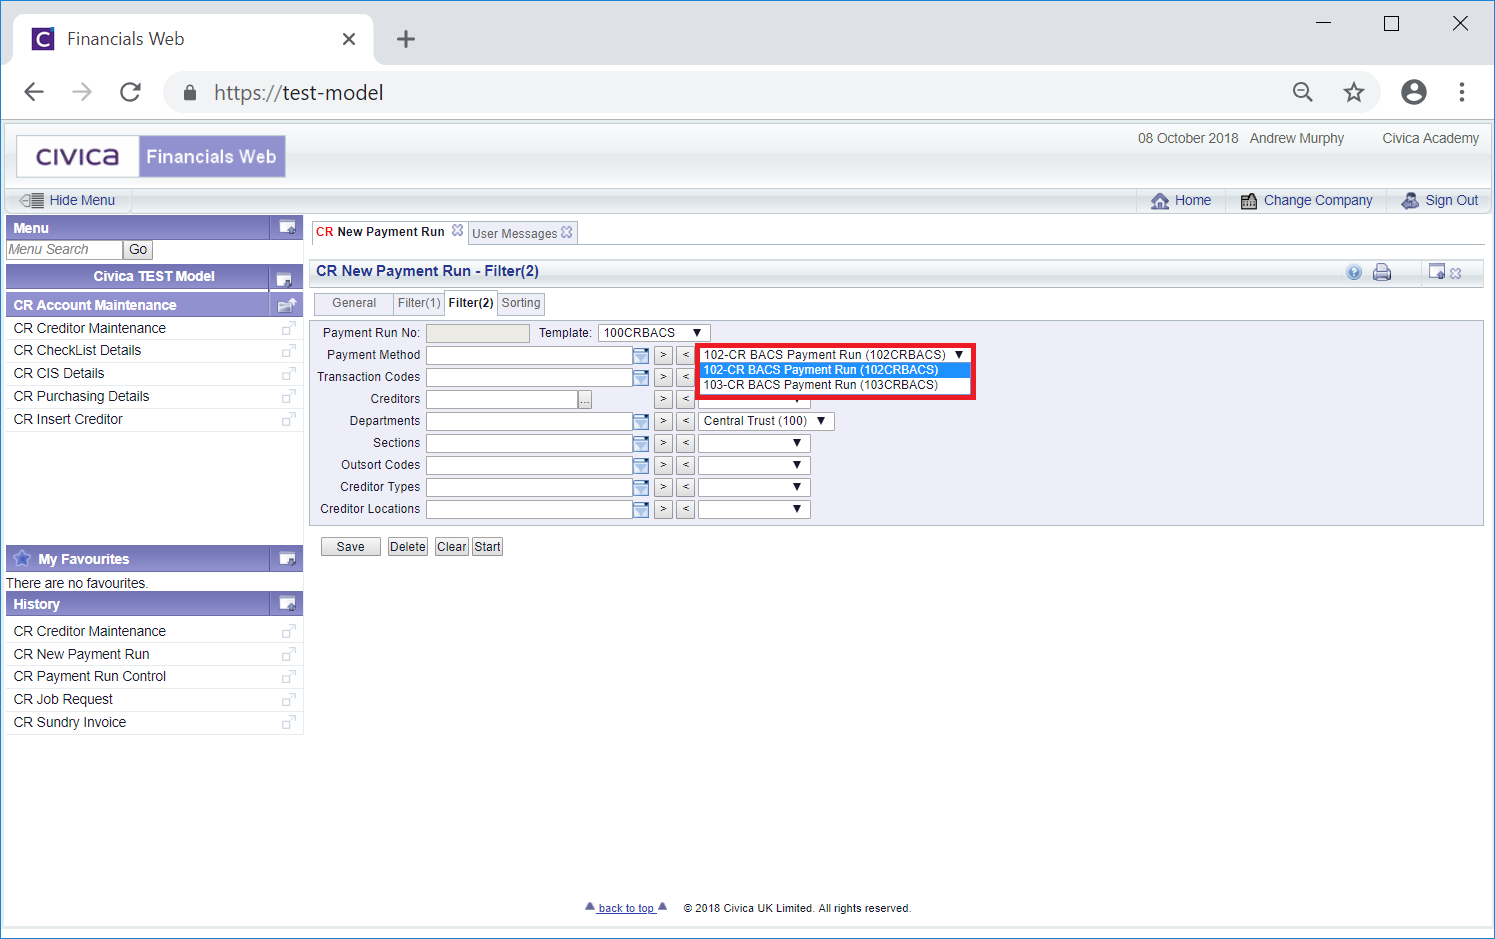
Task: Open Chrome profile avatar
Action: point(1414,92)
